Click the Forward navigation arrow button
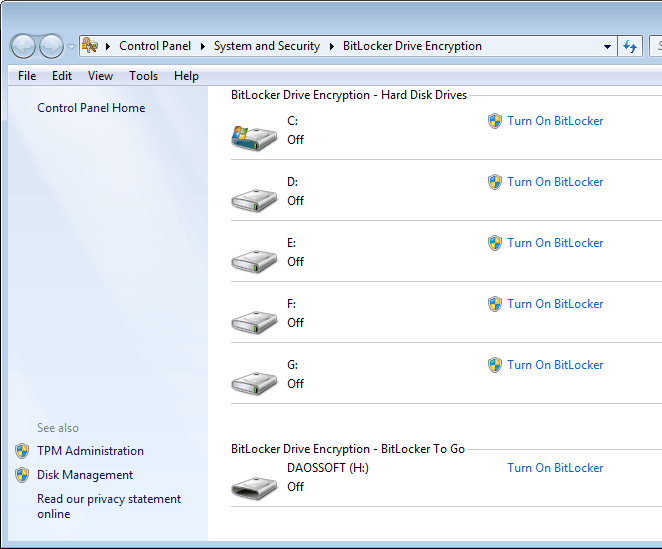The height and width of the screenshot is (549, 662). click(x=51, y=46)
